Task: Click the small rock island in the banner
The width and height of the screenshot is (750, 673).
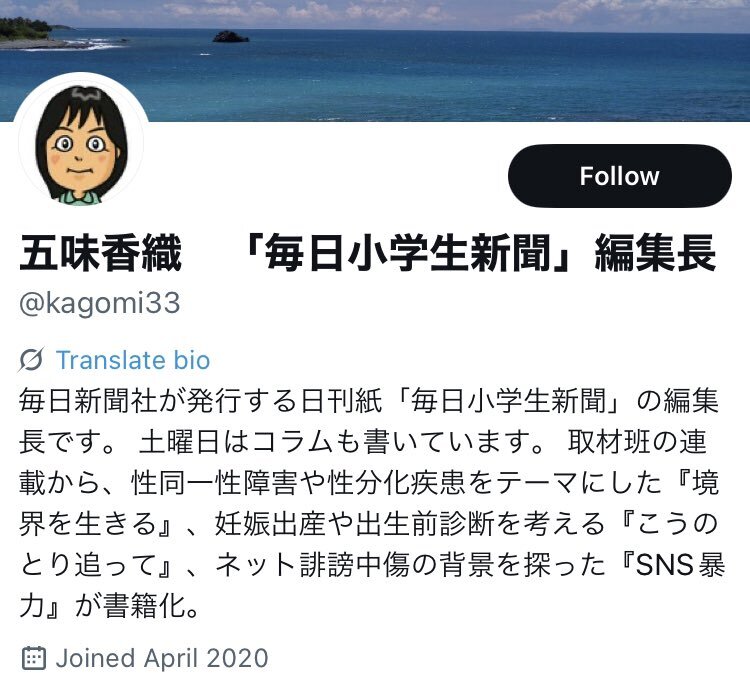Action: point(231,37)
